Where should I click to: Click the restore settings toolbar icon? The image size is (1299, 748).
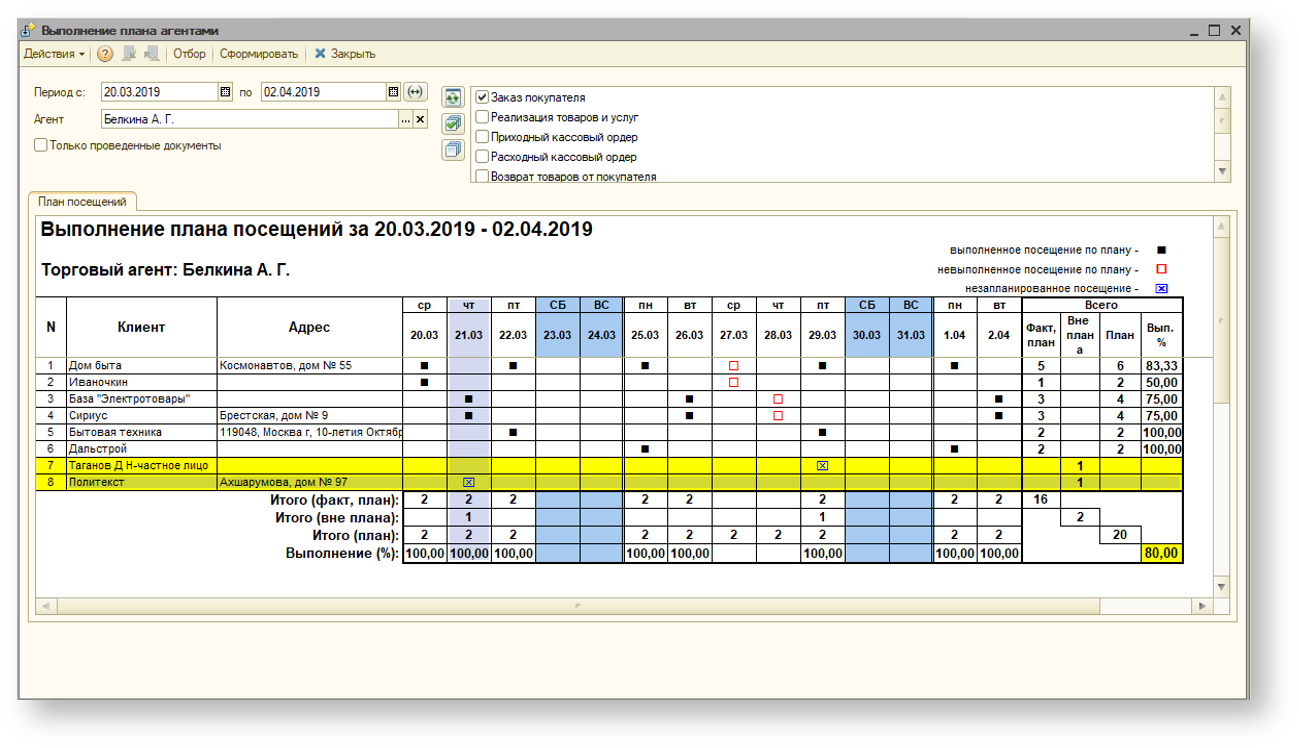(129, 54)
